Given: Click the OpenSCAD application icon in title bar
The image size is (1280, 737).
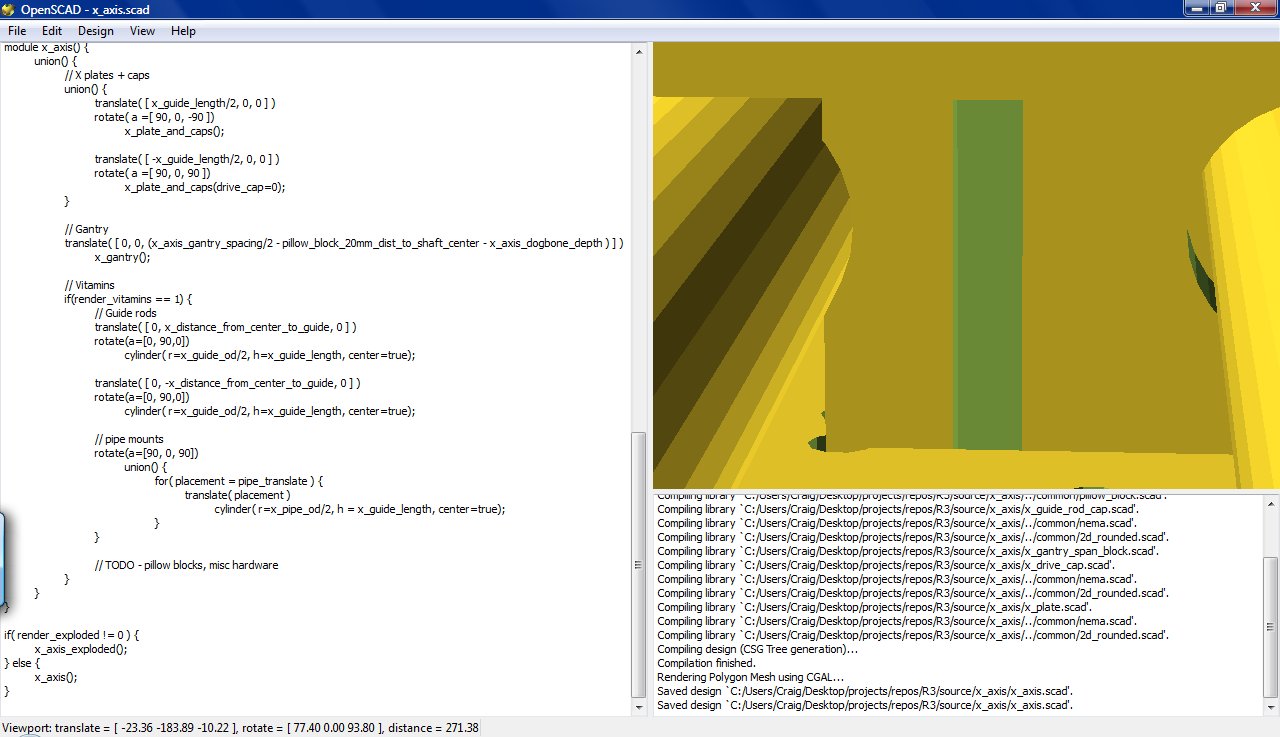Looking at the screenshot, I should coord(9,9).
